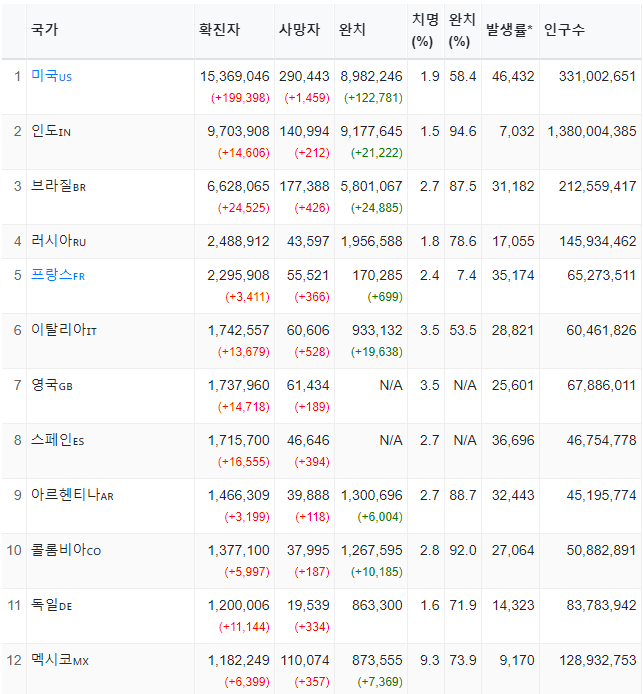Select the 브라질 BR country name
Screen dimensions: 643x694
(58, 186)
